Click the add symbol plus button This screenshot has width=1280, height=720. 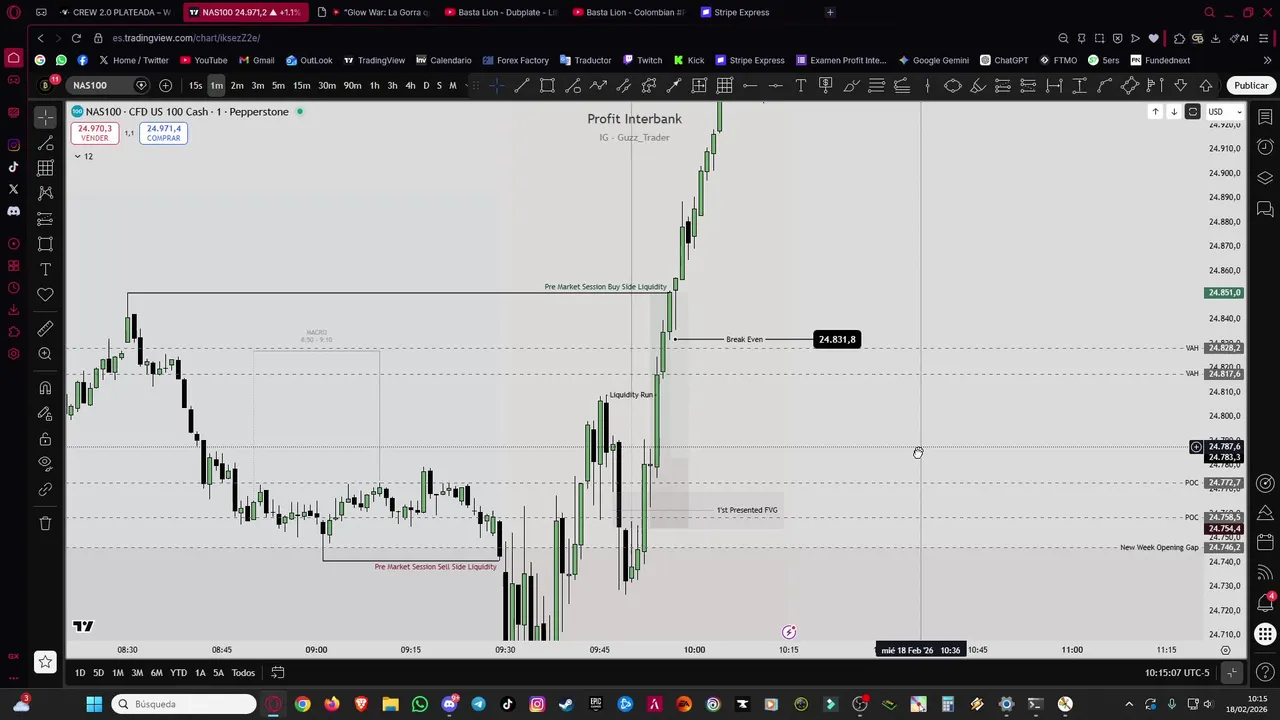[x=165, y=86]
